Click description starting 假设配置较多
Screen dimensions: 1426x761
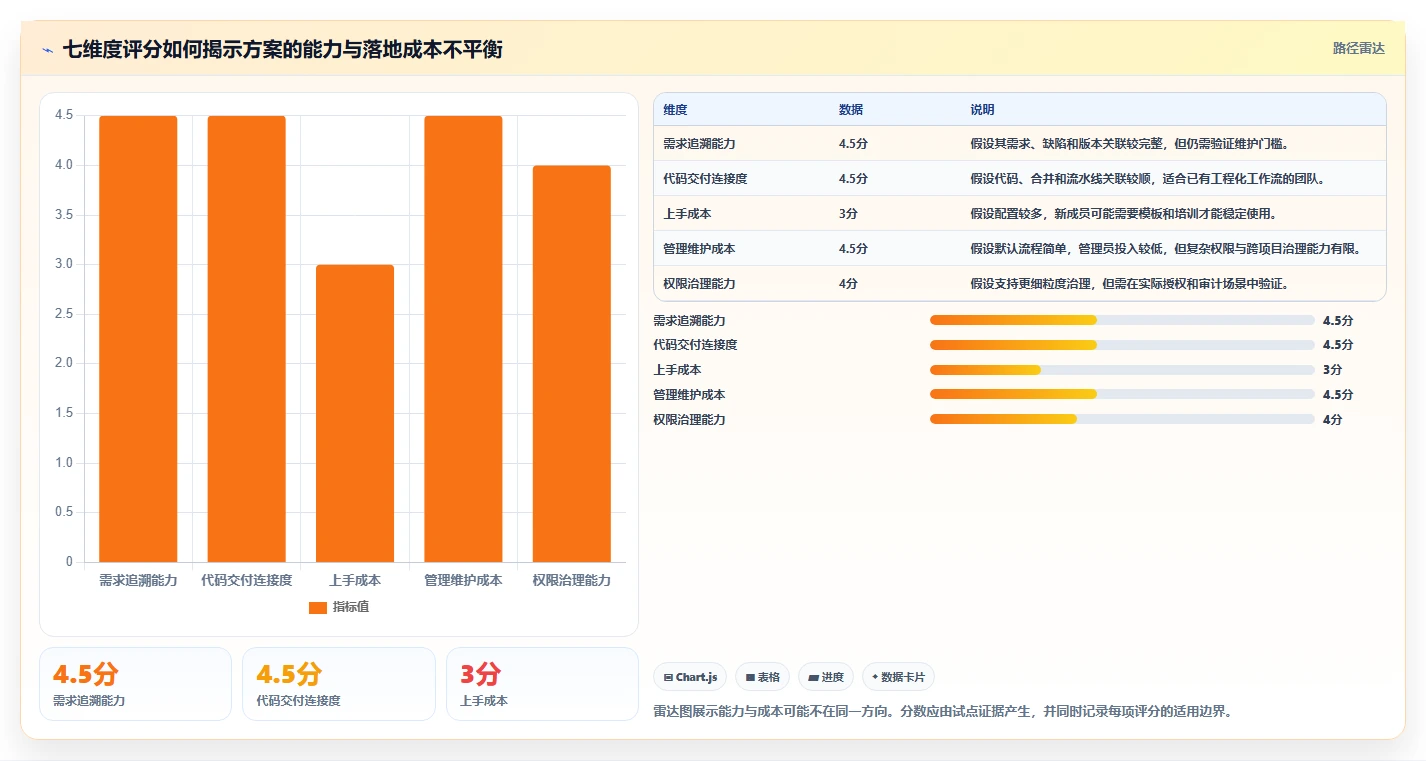(1123, 214)
